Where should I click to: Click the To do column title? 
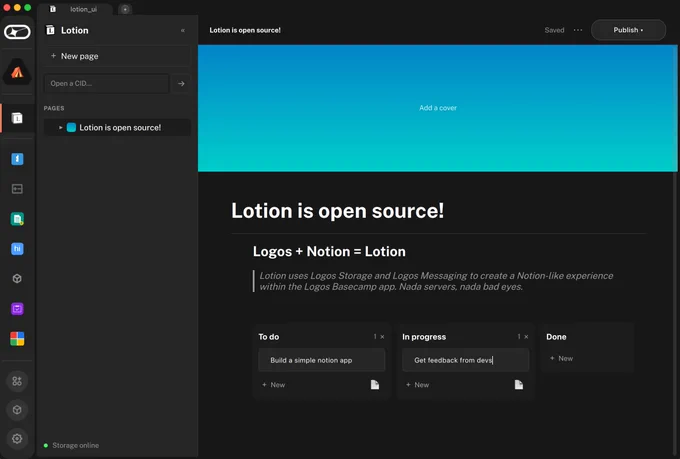(269, 337)
